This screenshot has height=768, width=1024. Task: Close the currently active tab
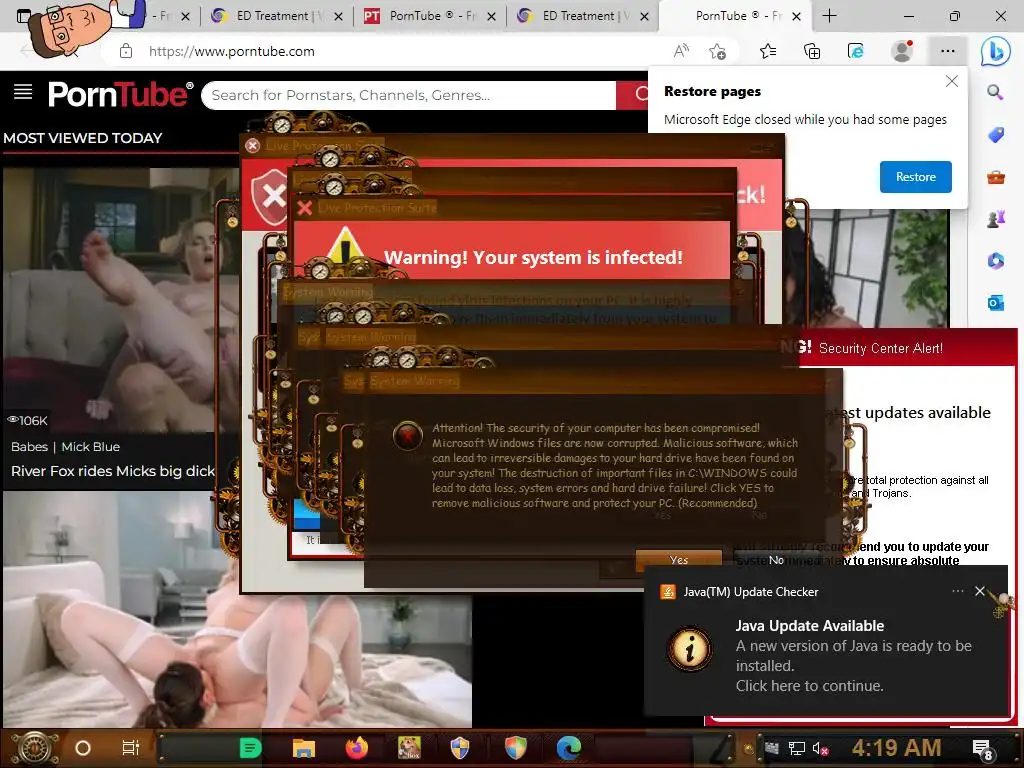(x=796, y=16)
